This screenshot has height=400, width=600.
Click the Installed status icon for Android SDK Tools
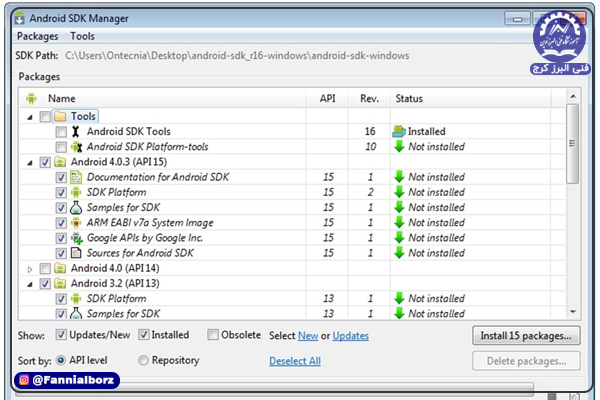coord(399,131)
